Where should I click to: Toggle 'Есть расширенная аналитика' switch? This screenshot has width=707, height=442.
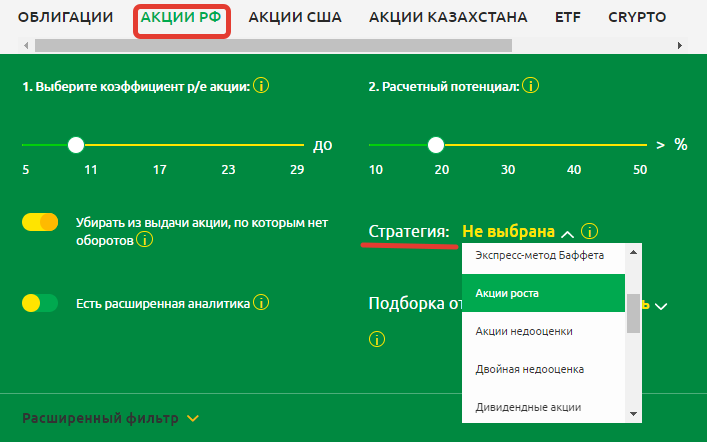click(x=40, y=302)
